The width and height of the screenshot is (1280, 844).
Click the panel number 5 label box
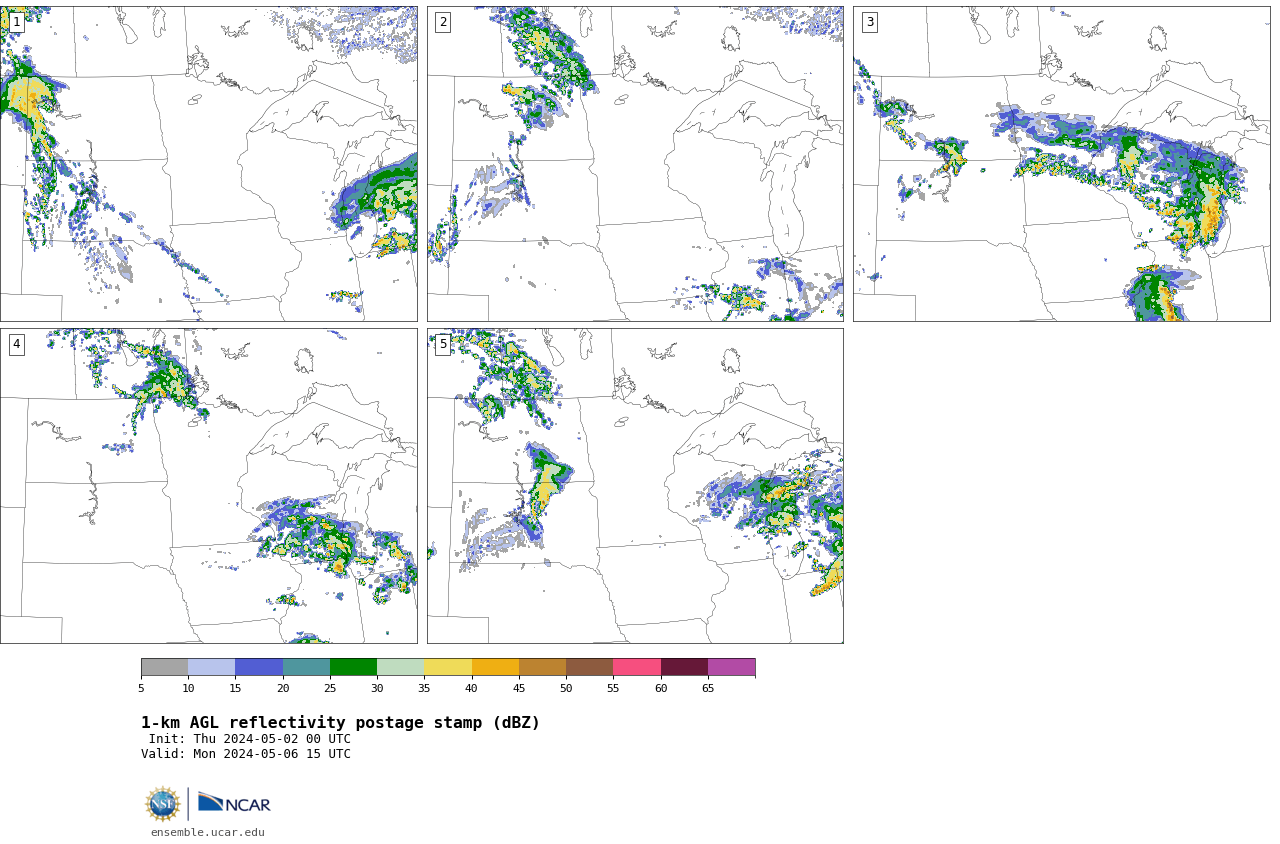tap(443, 344)
